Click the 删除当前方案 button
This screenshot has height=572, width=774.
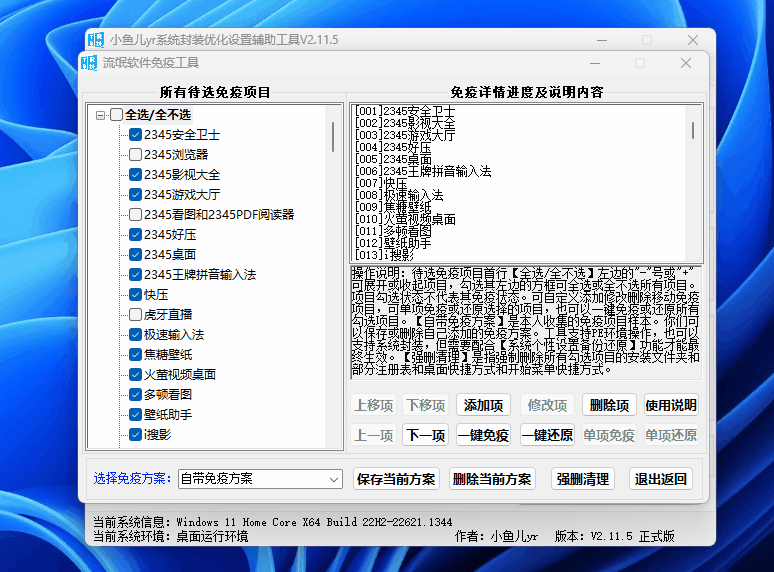(492, 479)
